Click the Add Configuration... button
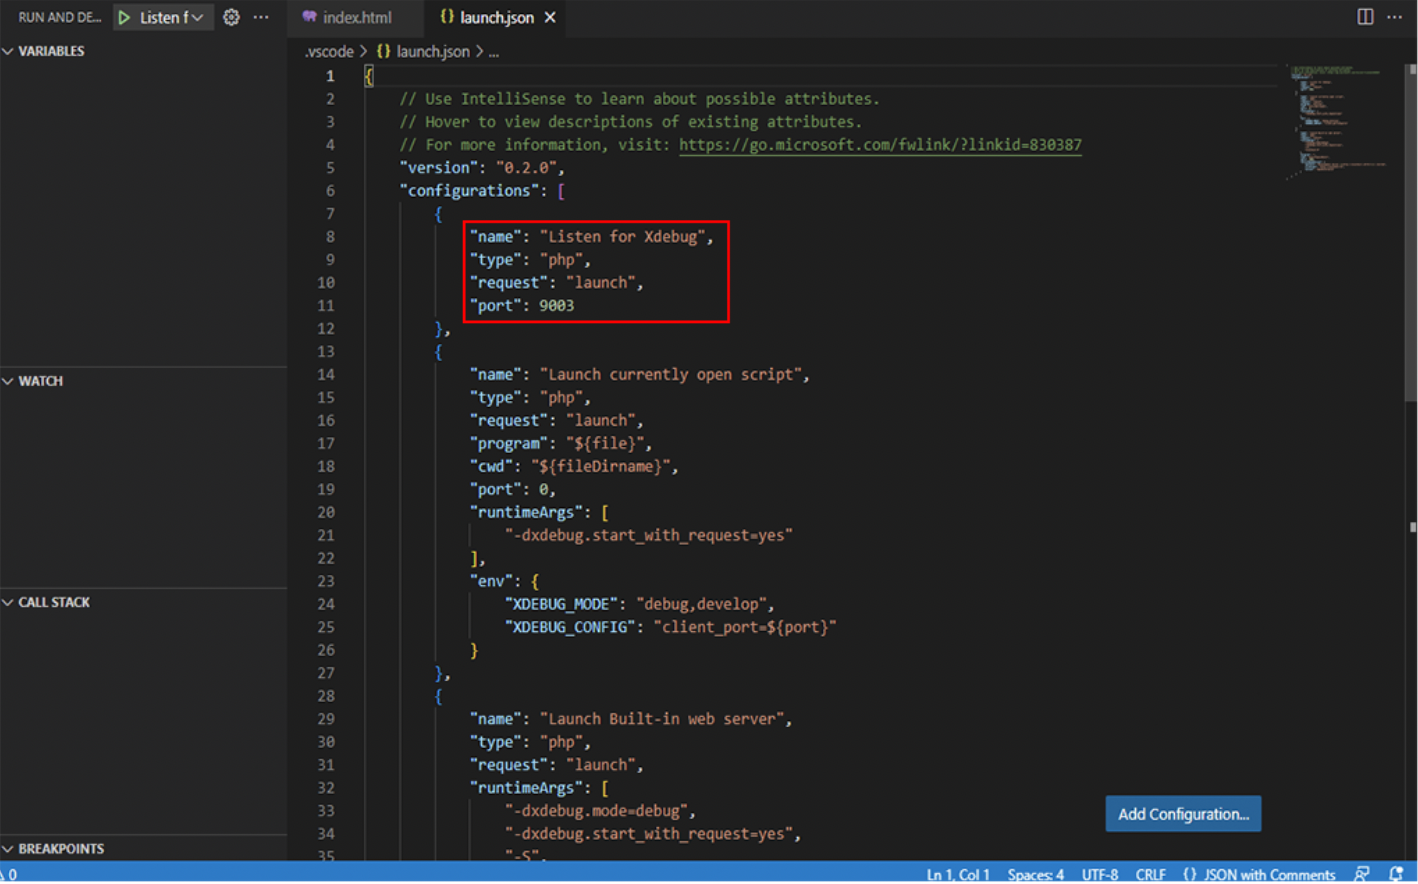The image size is (1418, 884). click(1183, 814)
